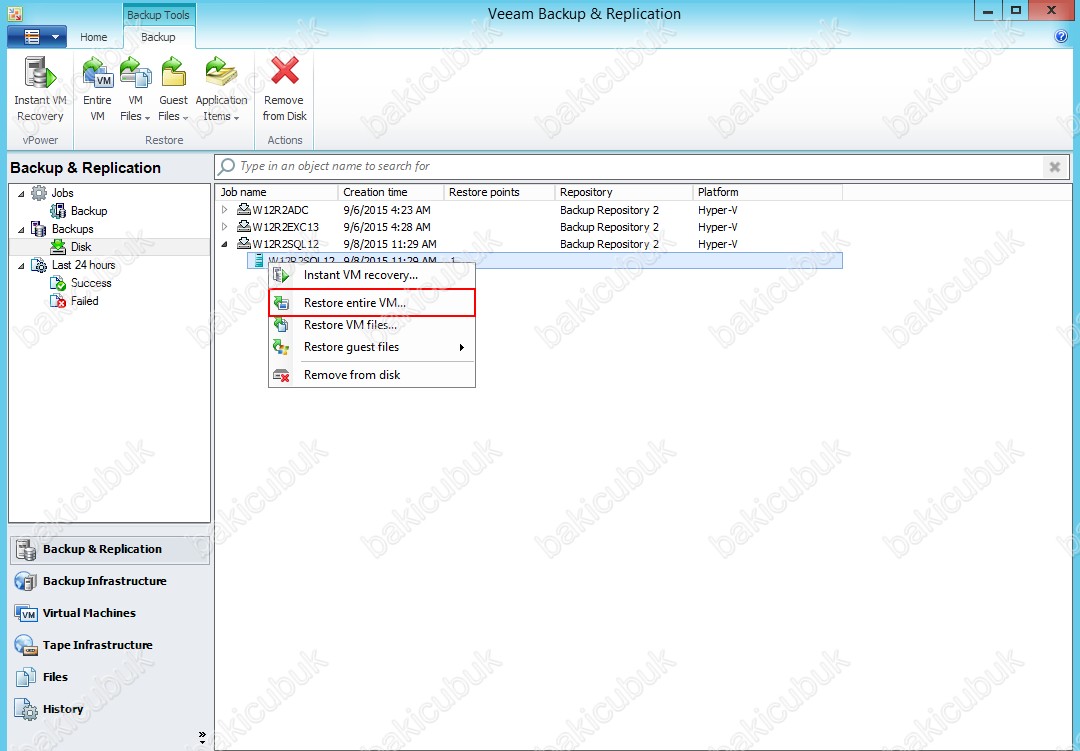Select Disk under Backups in tree
The width and height of the screenshot is (1080, 751).
coord(81,247)
